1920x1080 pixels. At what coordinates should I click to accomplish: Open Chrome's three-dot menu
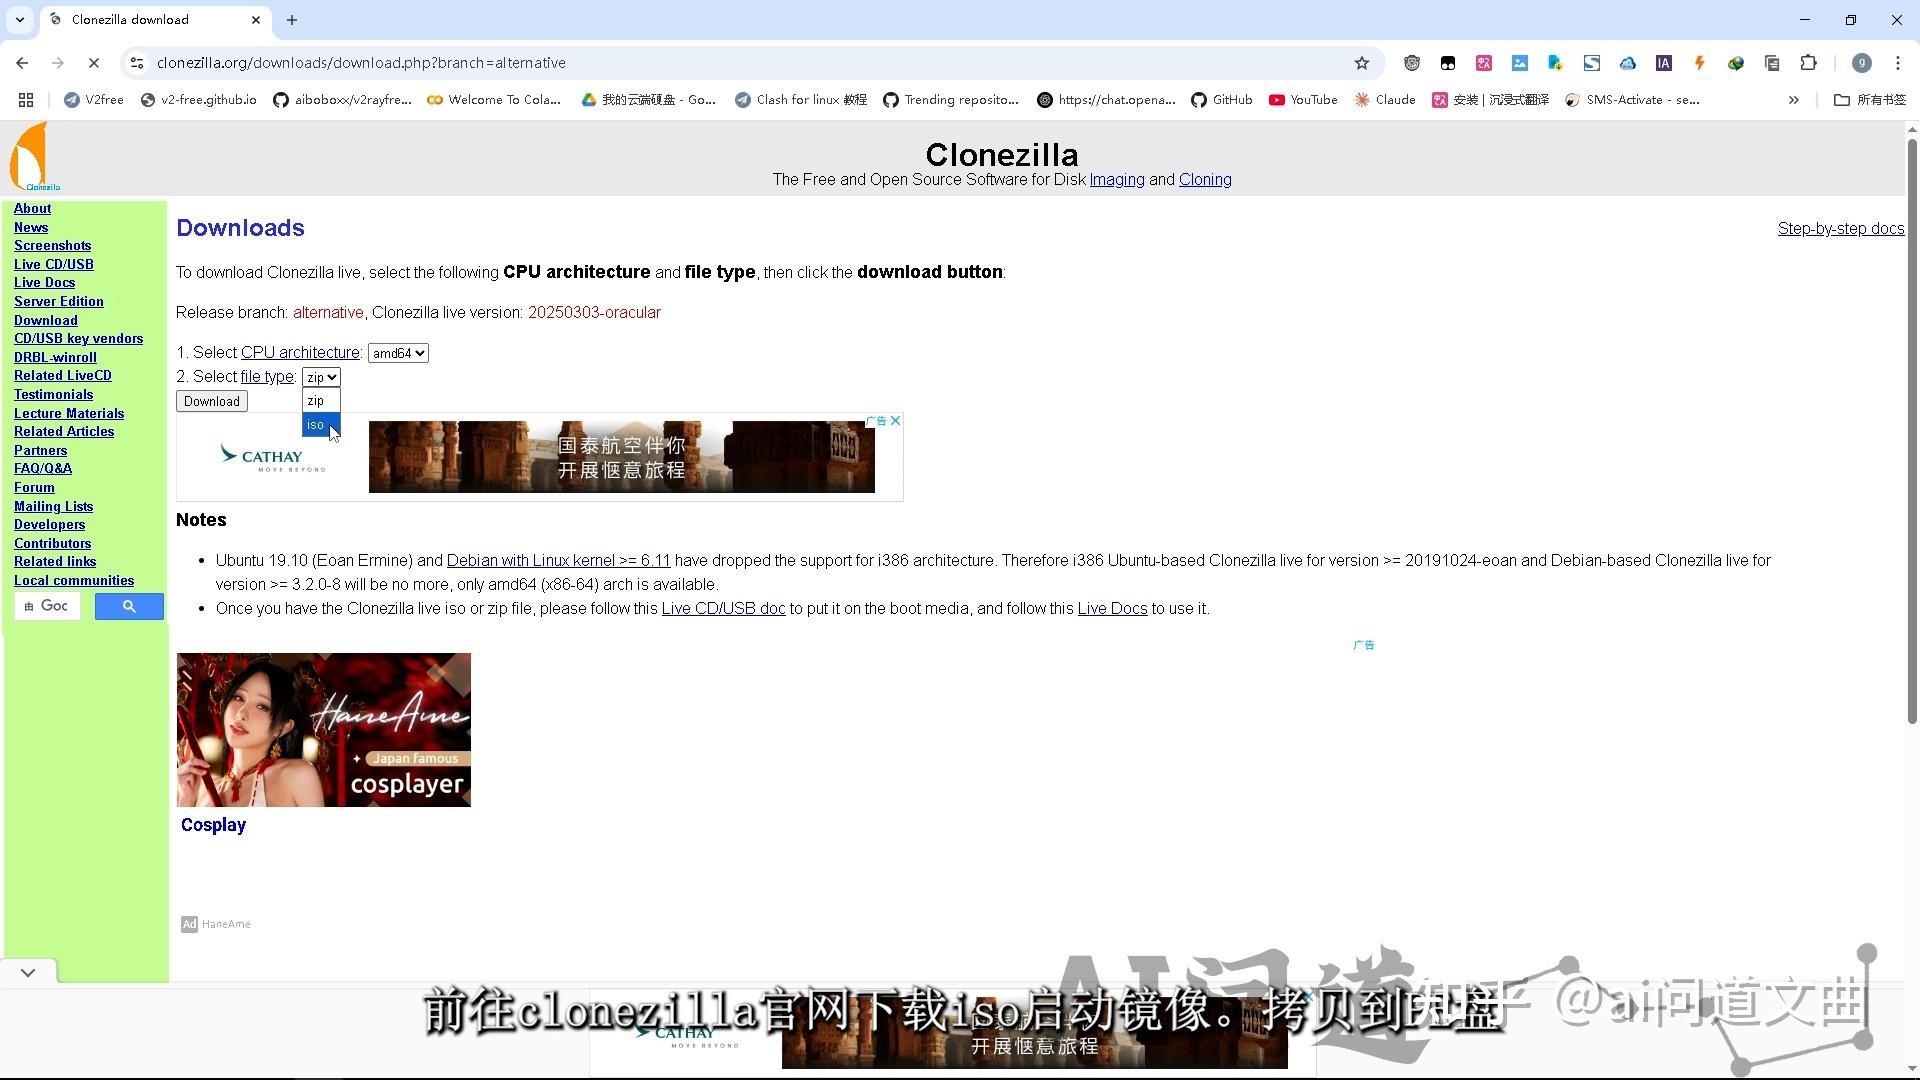(1897, 62)
